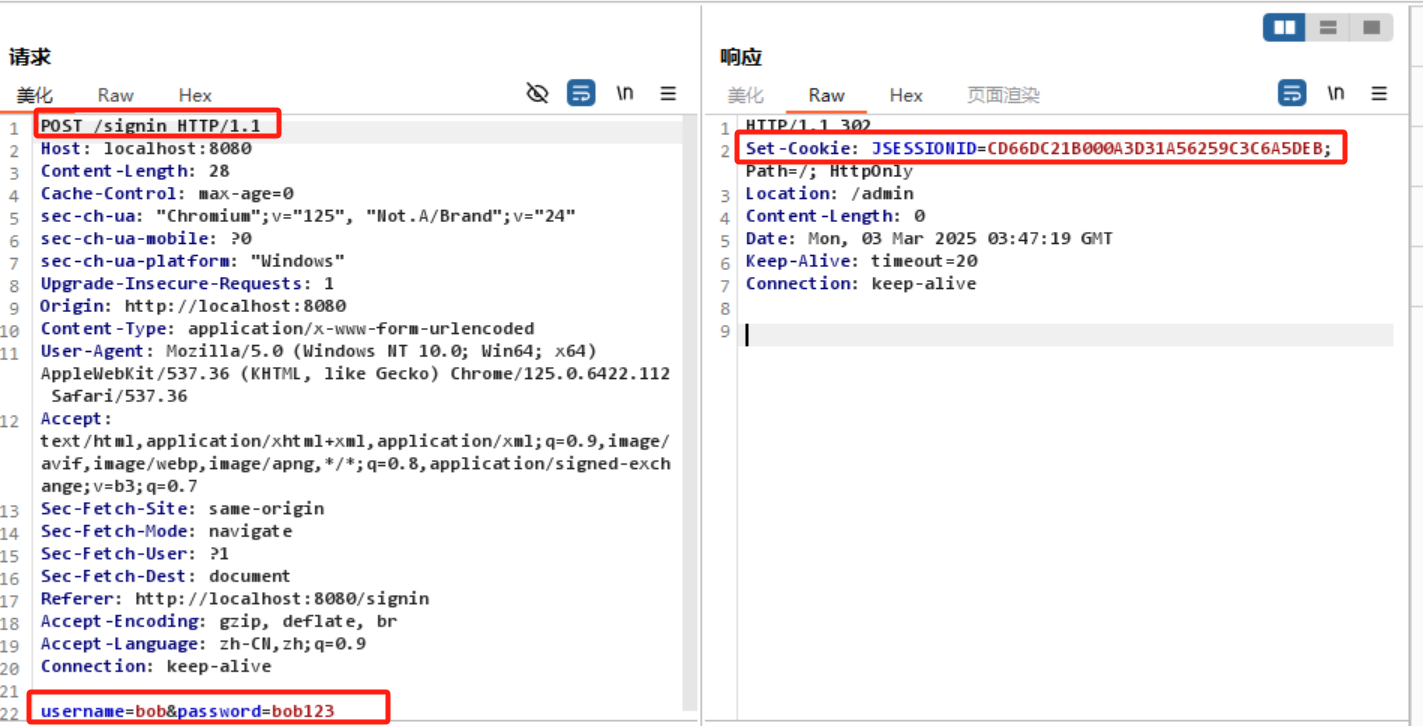
Task: Open the response panel hamburger menu
Action: [x=1379, y=94]
